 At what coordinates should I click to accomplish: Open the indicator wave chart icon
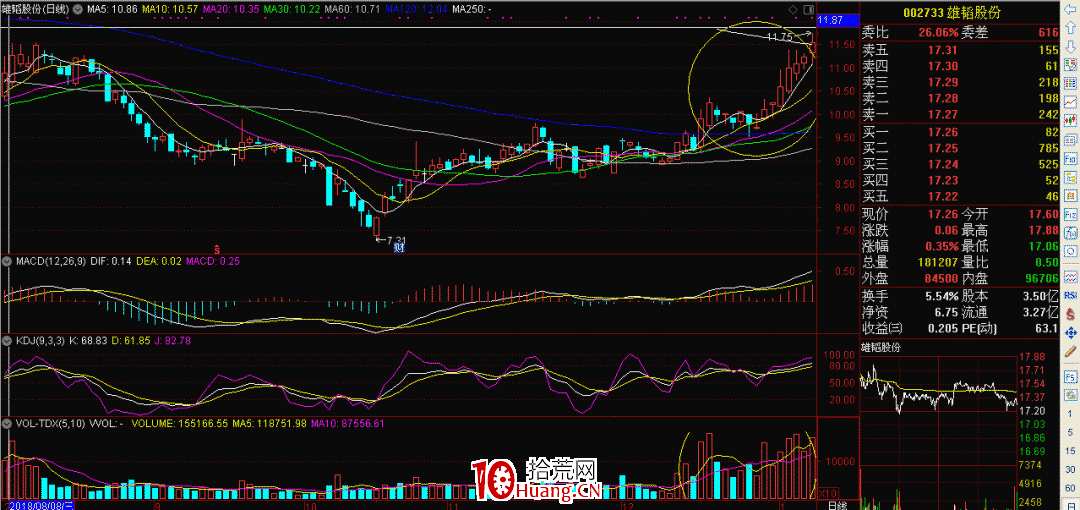[1070, 277]
